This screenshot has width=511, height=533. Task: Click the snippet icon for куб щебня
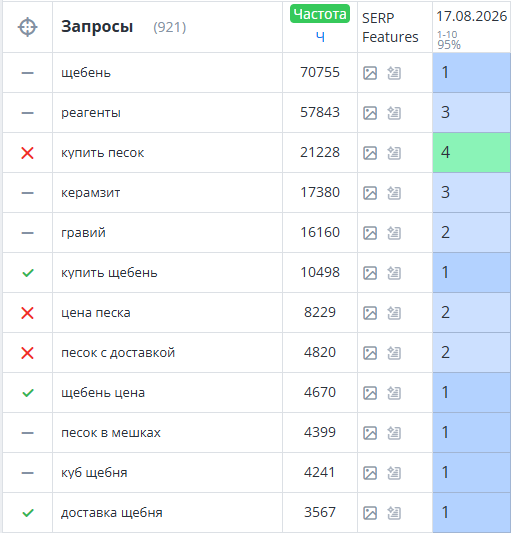(394, 473)
